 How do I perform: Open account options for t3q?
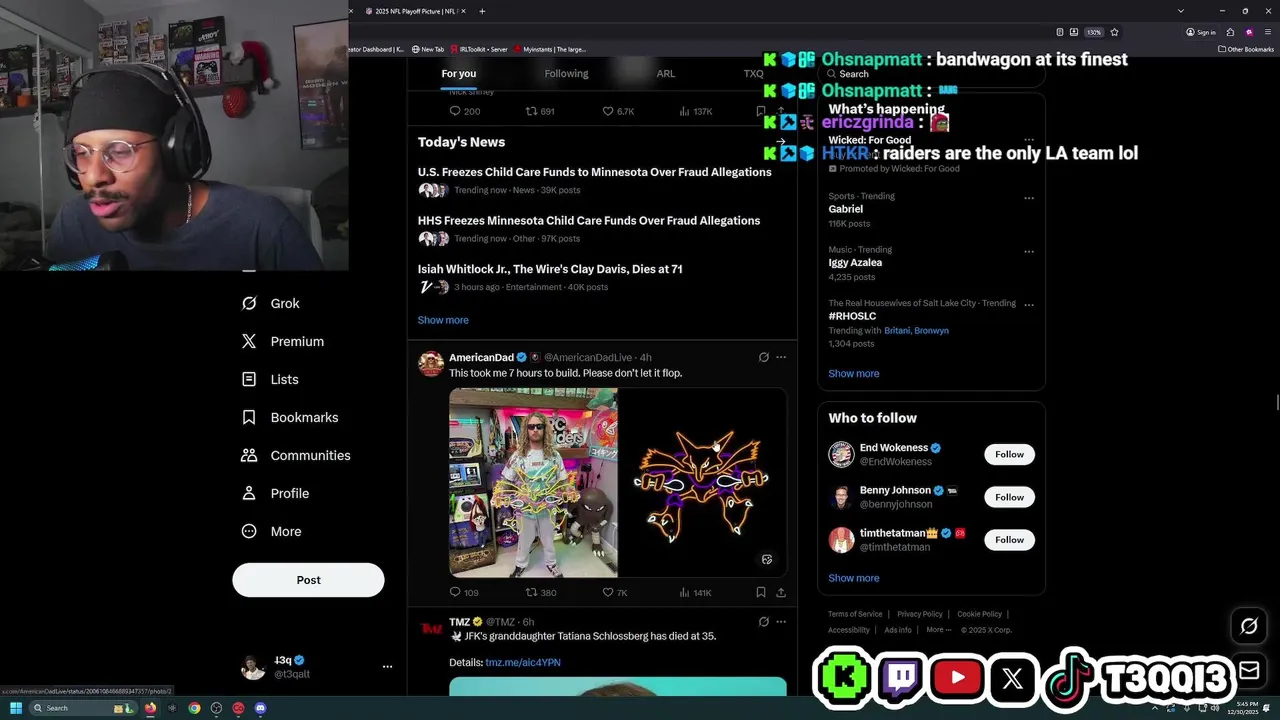387,666
